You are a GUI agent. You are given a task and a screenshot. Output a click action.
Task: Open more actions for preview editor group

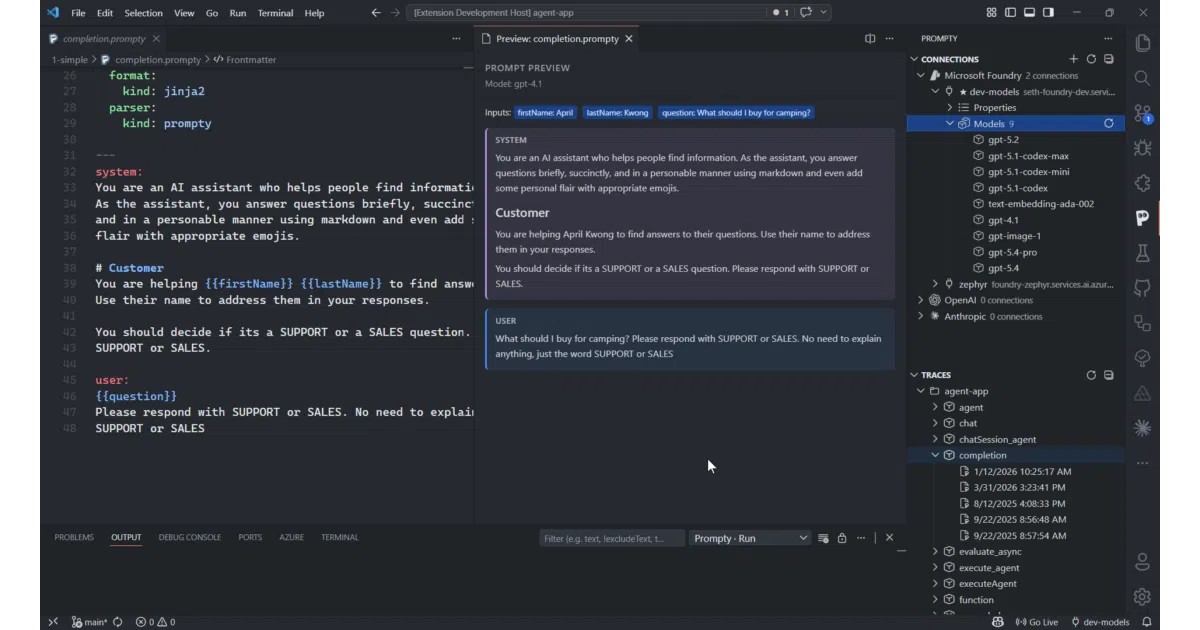click(x=889, y=39)
